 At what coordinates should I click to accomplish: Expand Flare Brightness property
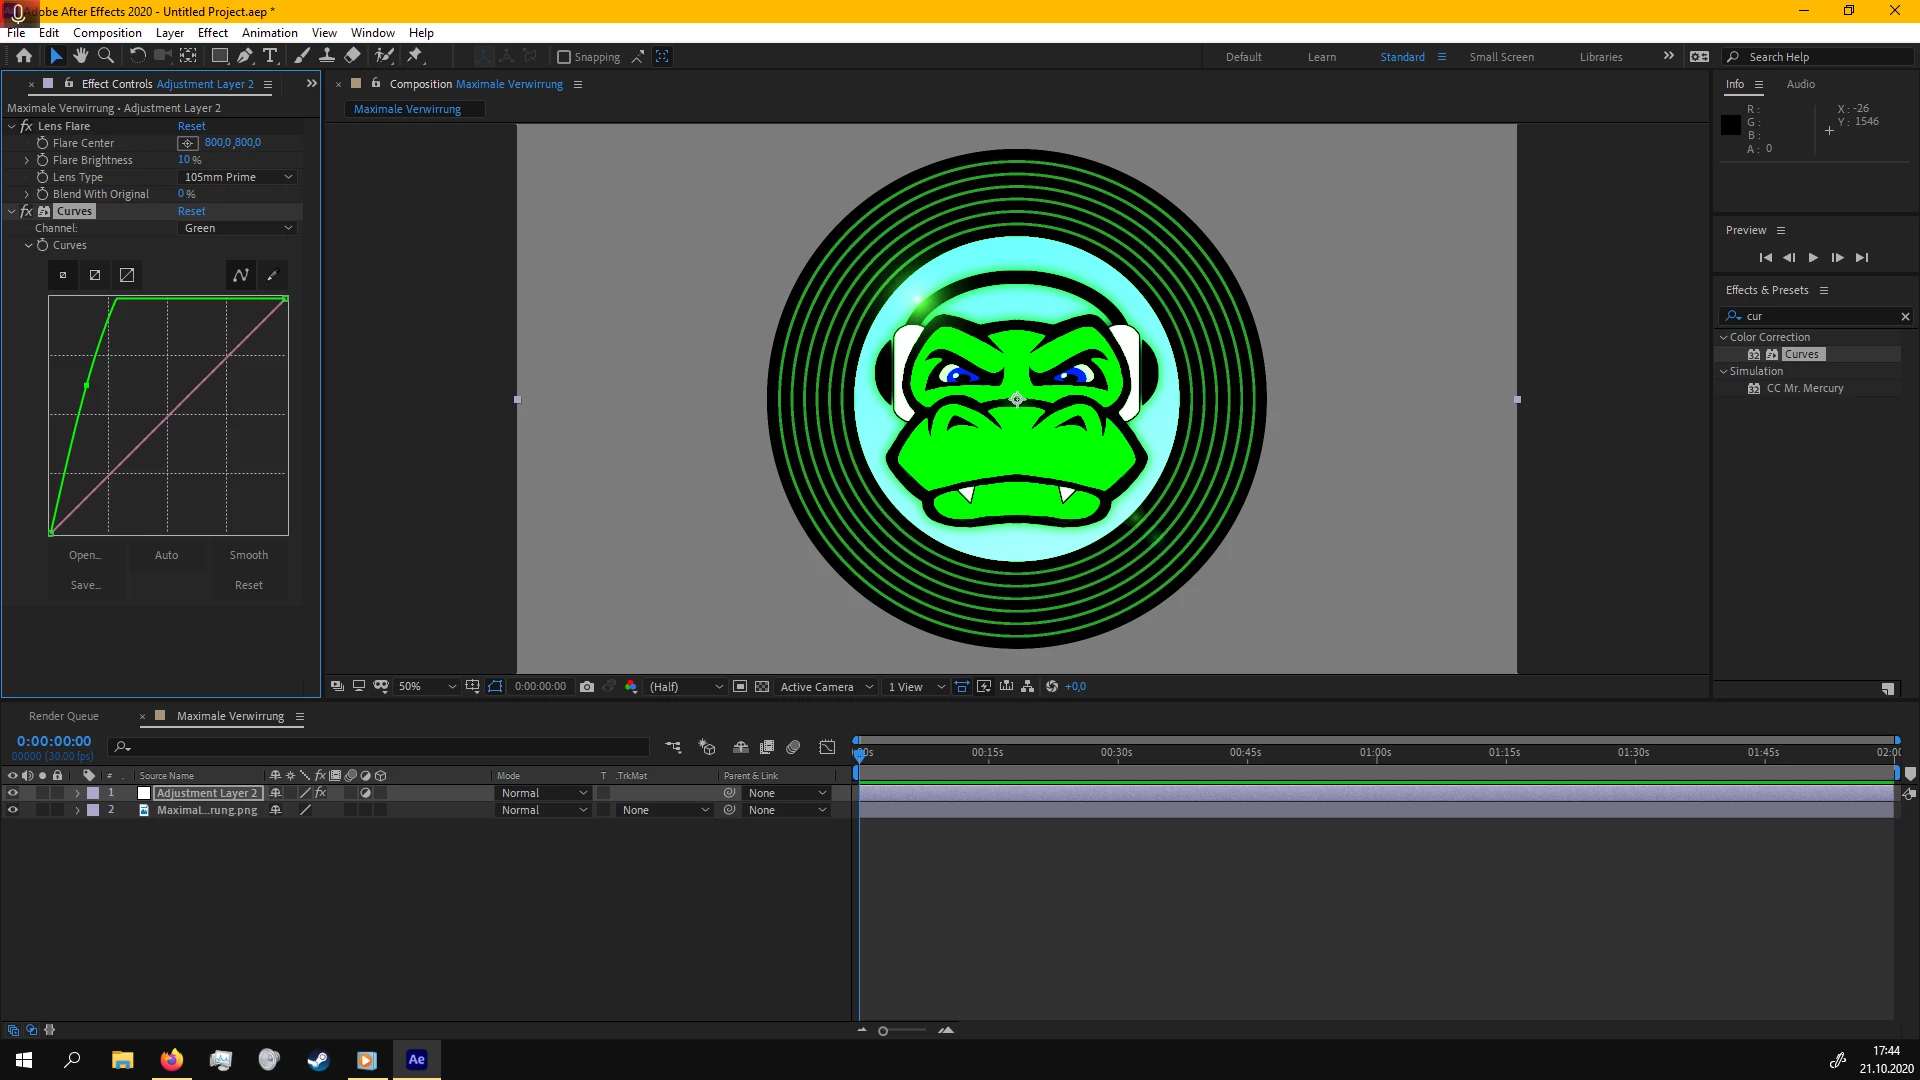pyautogui.click(x=27, y=160)
